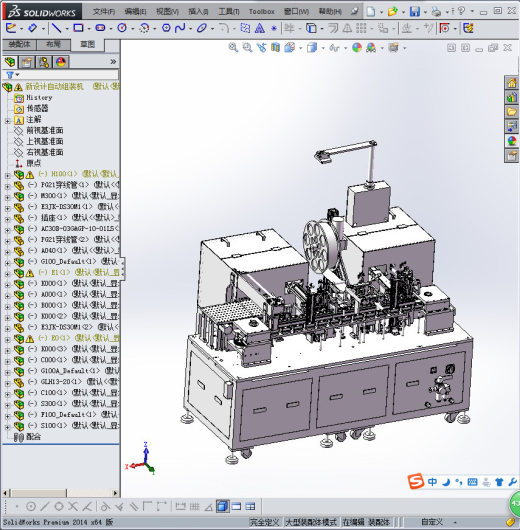Viewport: 520px width, 530px height.
Task: Select the Corner Rectangle sketch tool
Action: [x=78, y=28]
